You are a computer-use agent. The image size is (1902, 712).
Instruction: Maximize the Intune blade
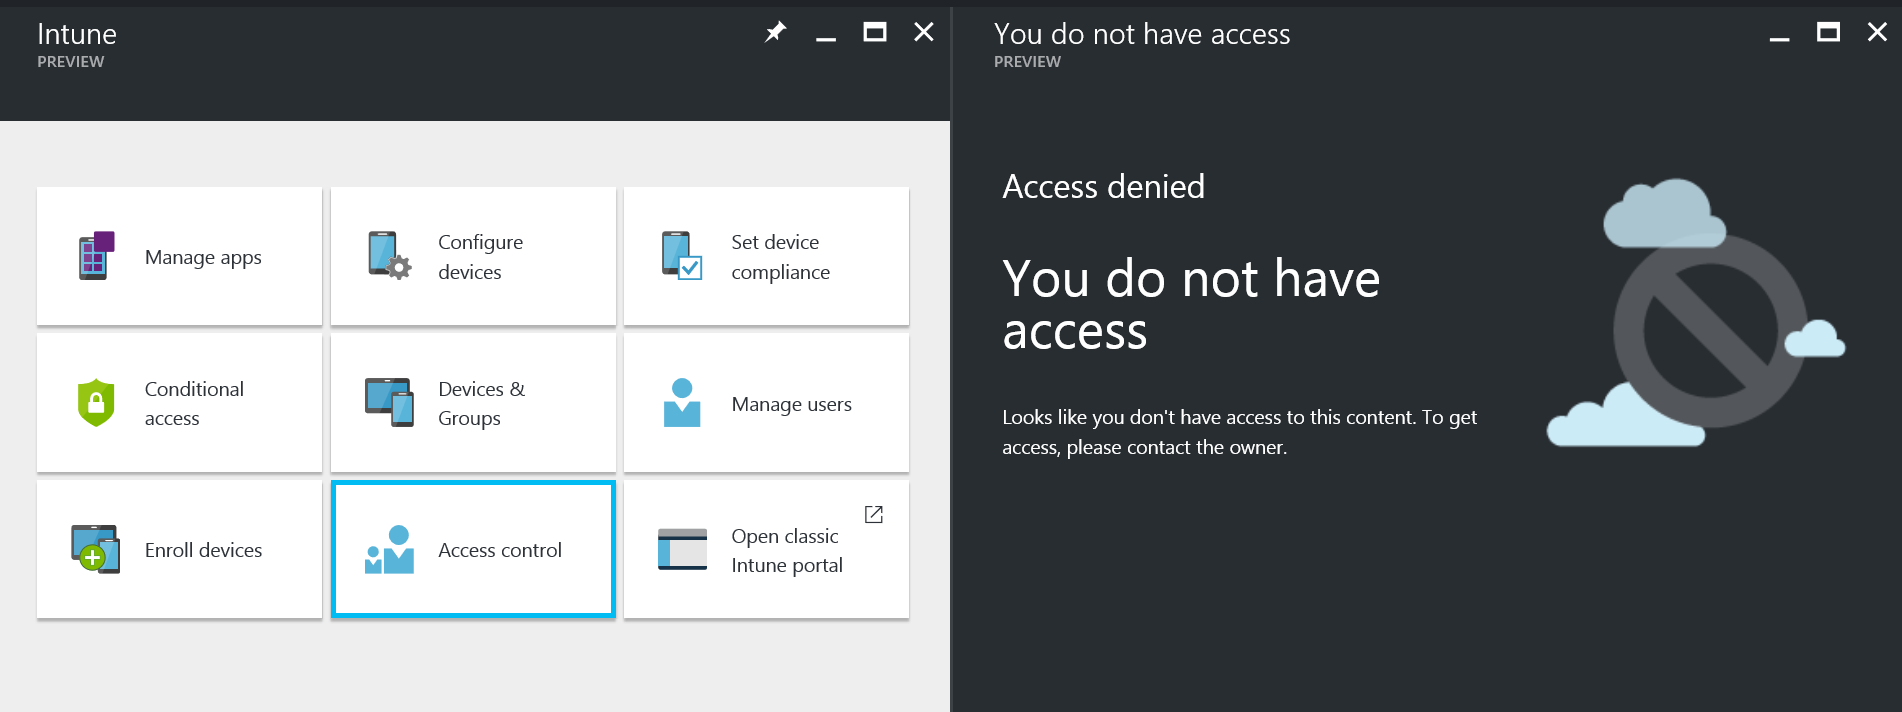(874, 33)
